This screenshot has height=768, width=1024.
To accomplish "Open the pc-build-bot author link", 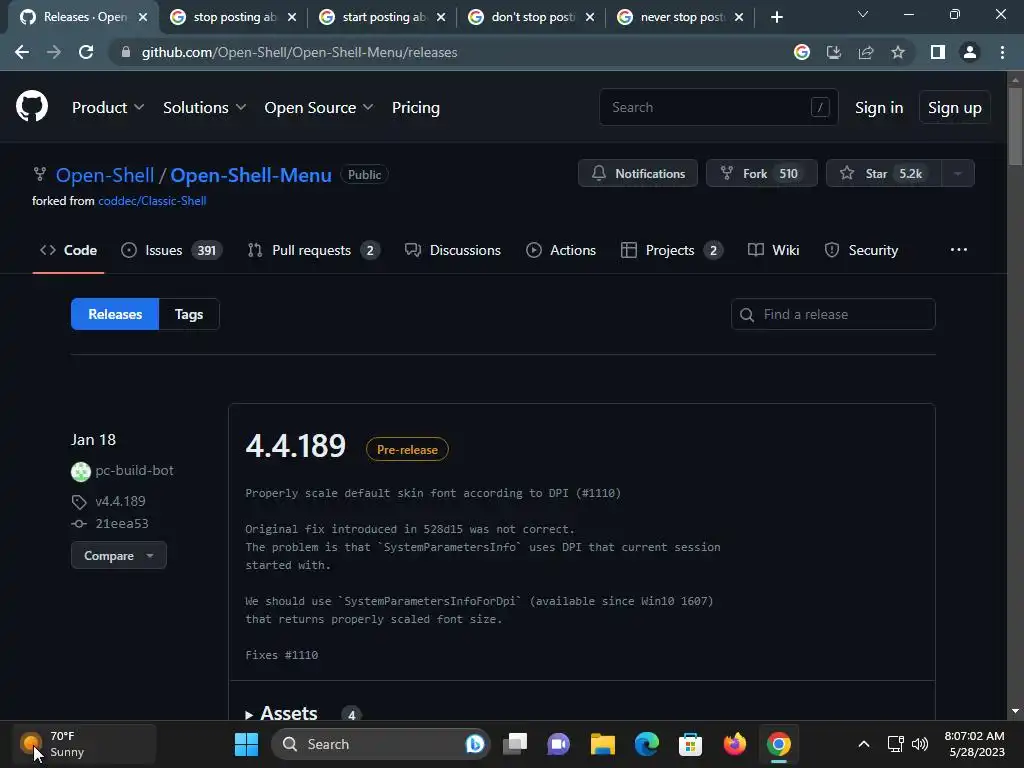I will click(135, 470).
